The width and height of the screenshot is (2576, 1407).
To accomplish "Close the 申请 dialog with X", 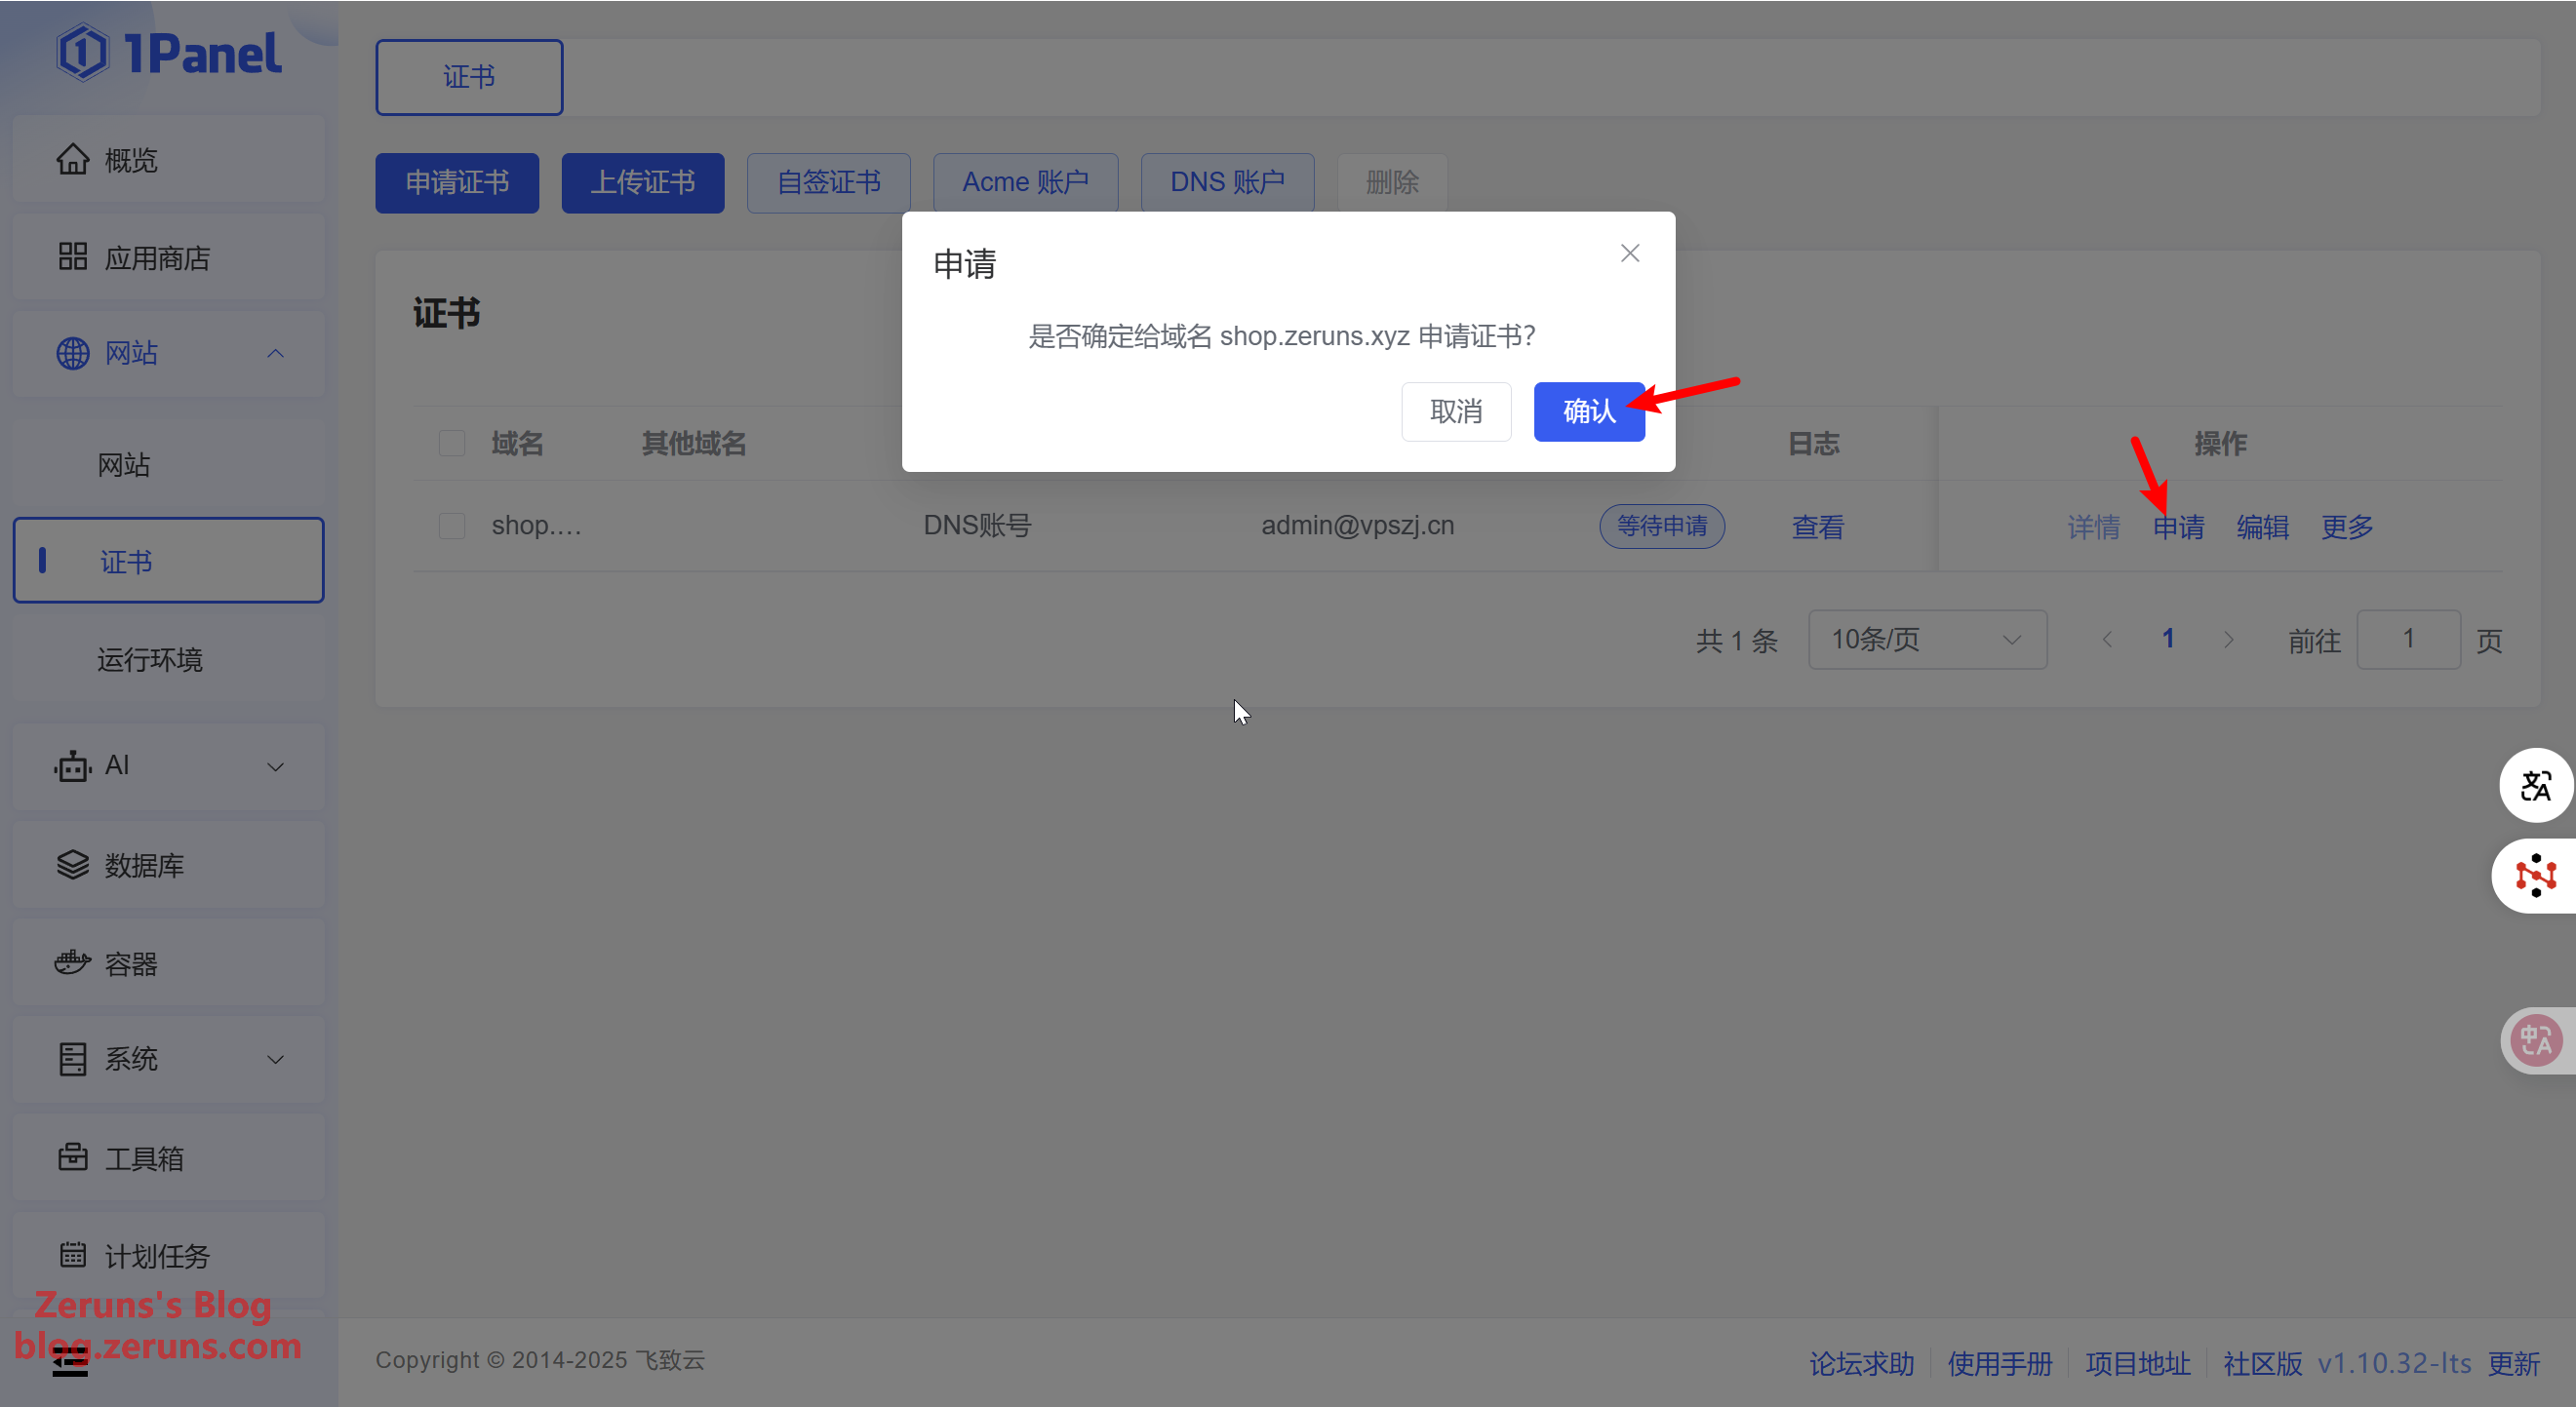I will 1629,254.
